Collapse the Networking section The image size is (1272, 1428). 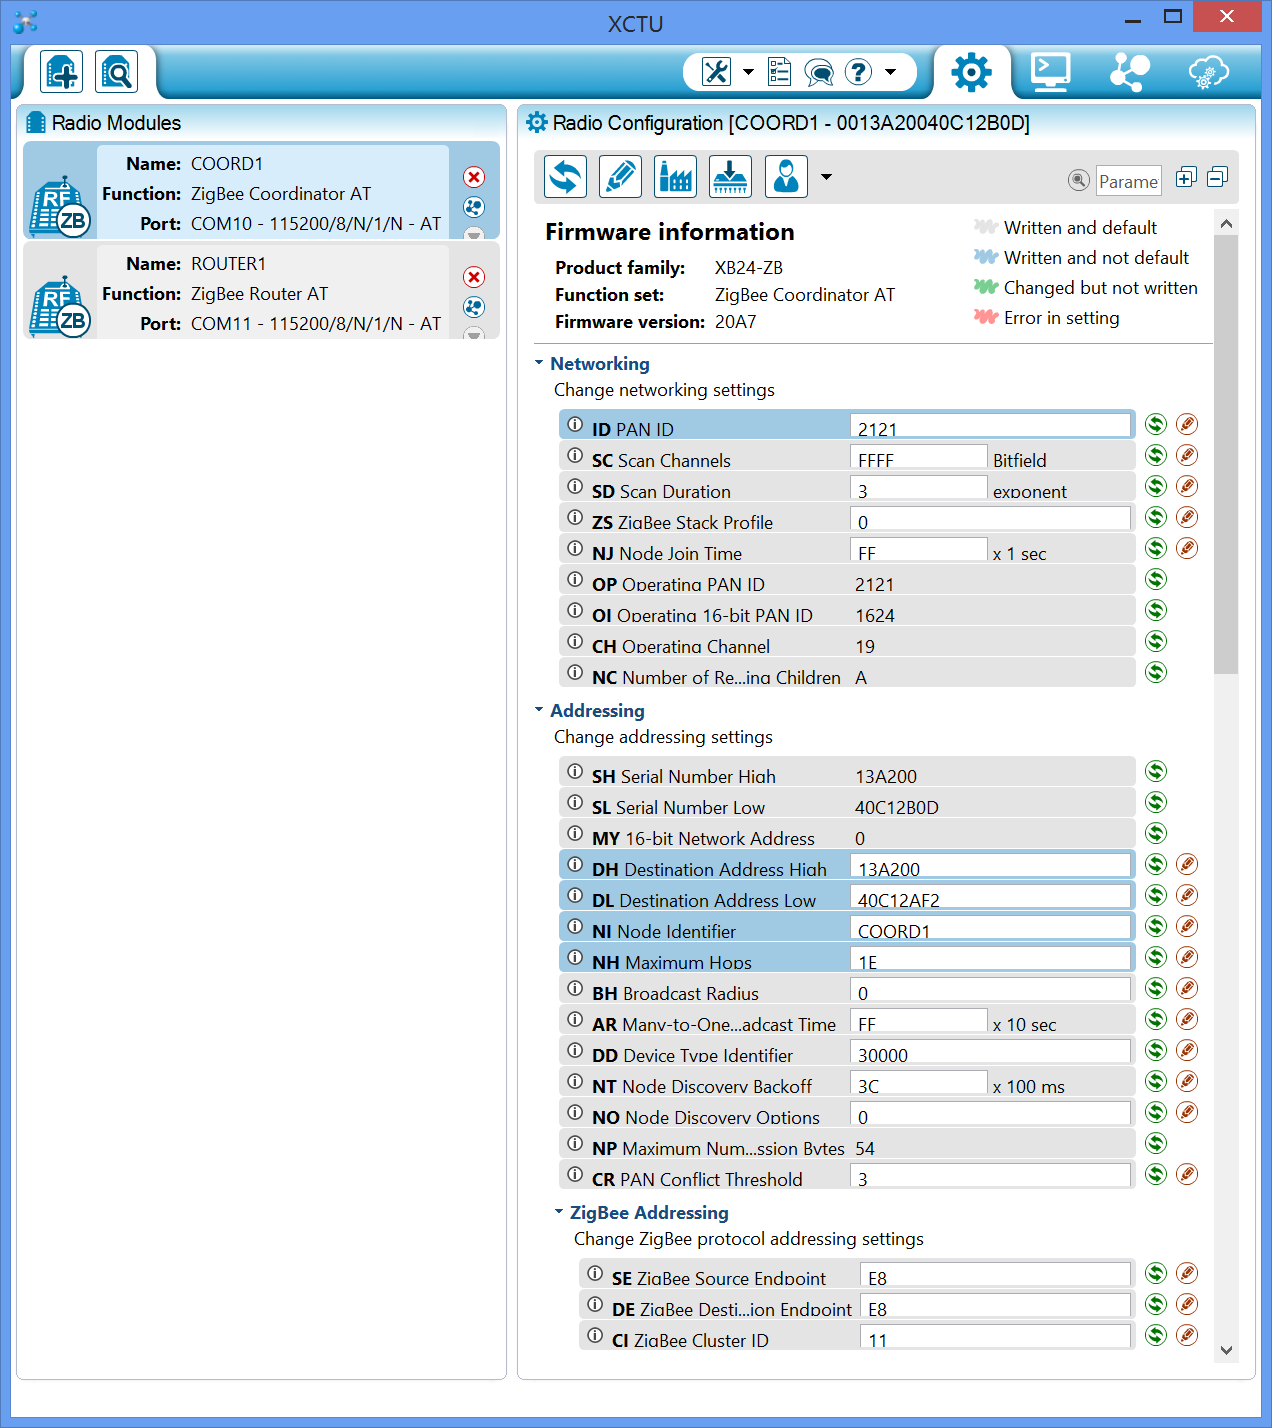point(539,363)
